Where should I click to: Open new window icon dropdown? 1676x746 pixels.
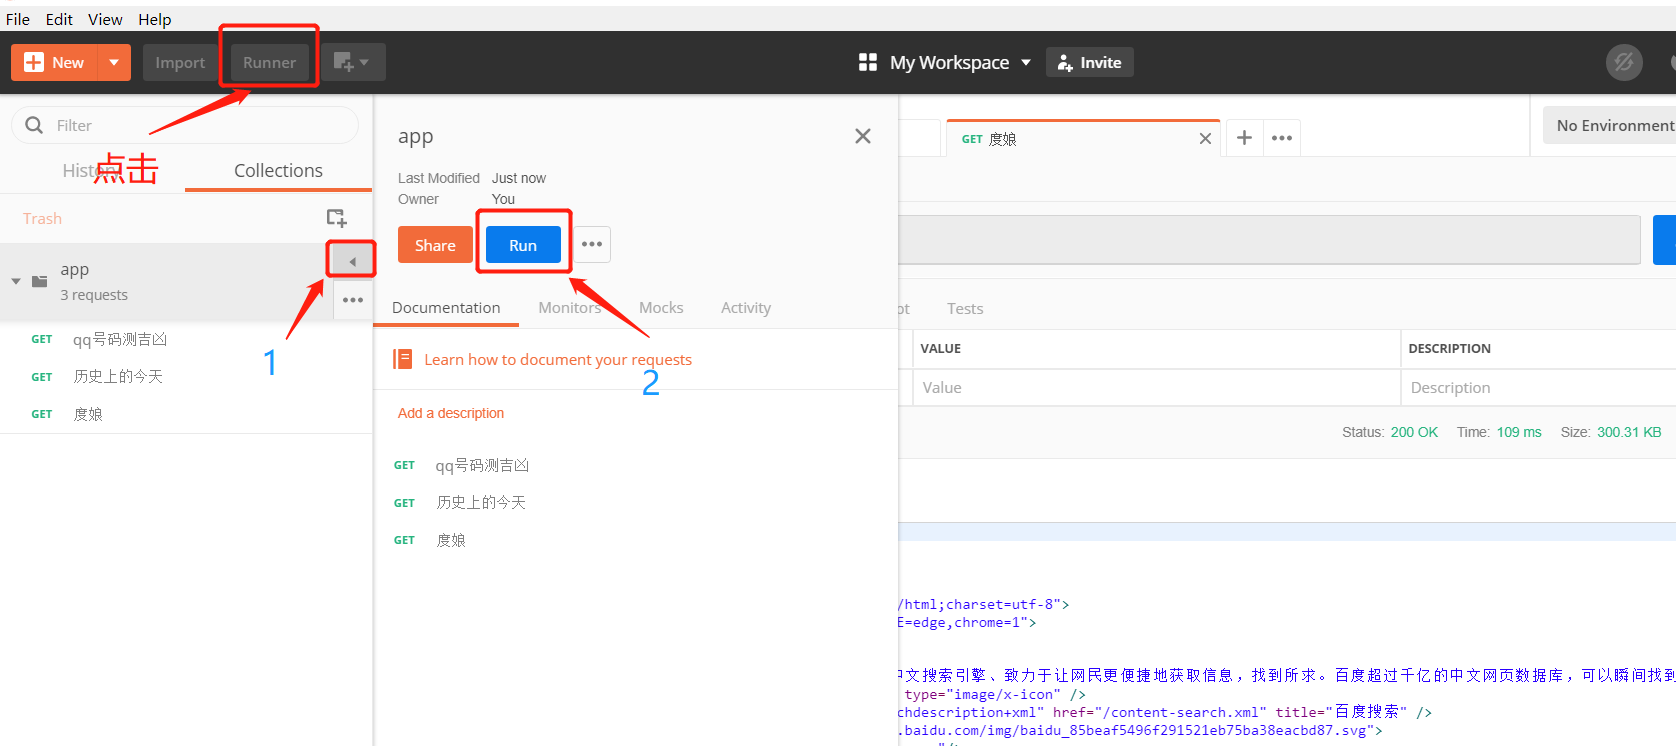pyautogui.click(x=353, y=62)
